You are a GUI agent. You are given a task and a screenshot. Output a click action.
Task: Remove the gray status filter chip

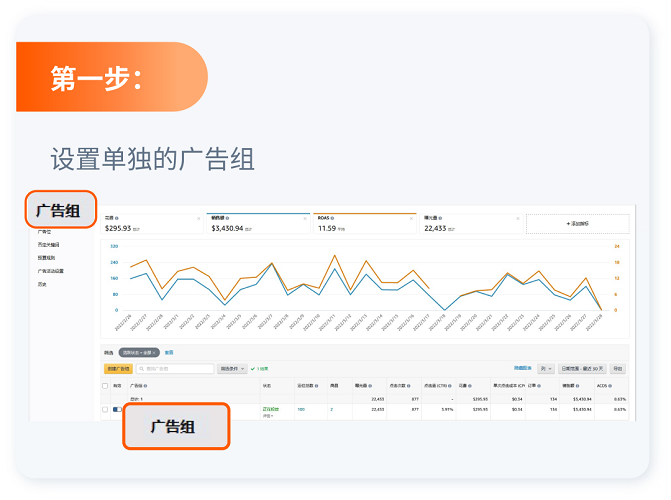154,353
